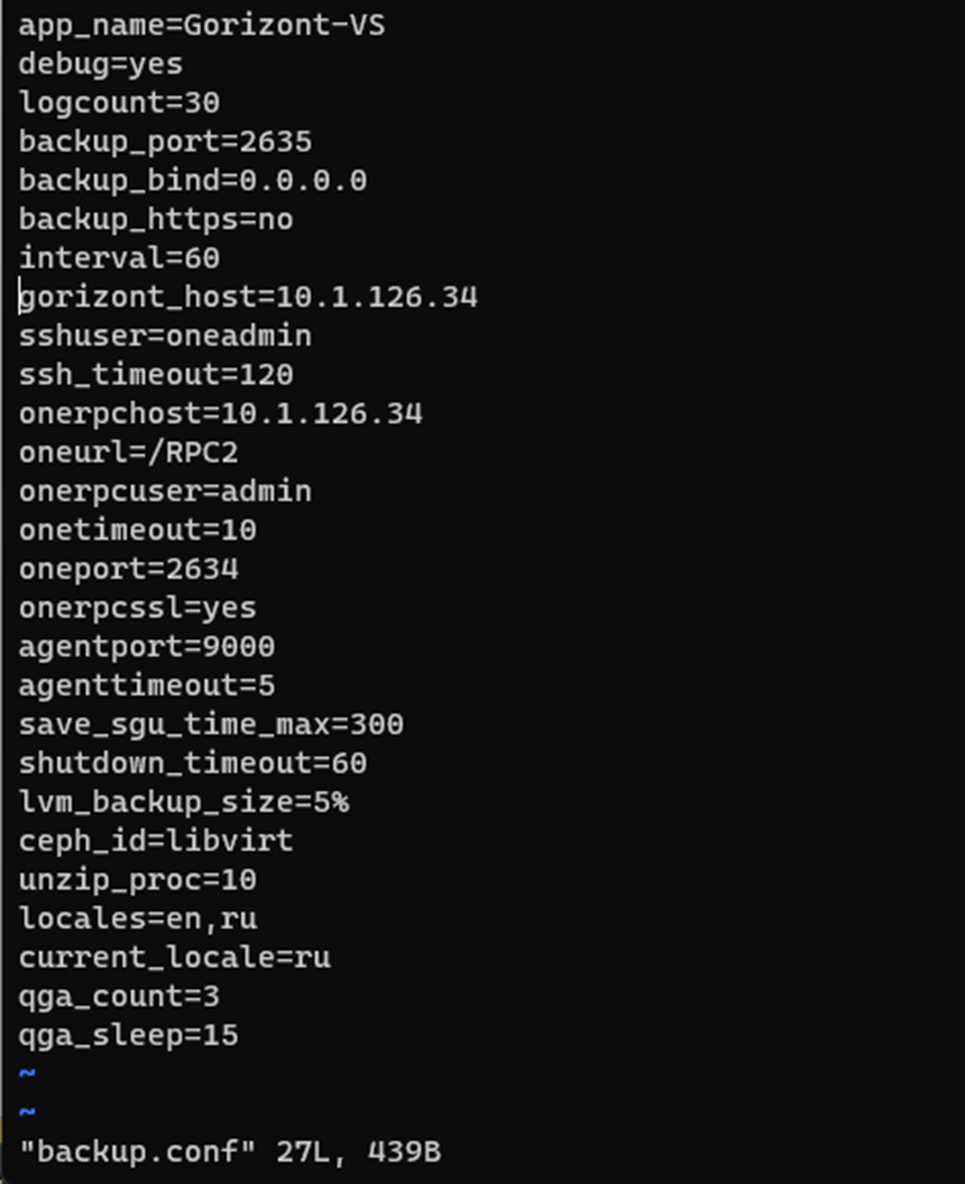
Task: Click the current_locale=ru line
Action: pos(174,957)
